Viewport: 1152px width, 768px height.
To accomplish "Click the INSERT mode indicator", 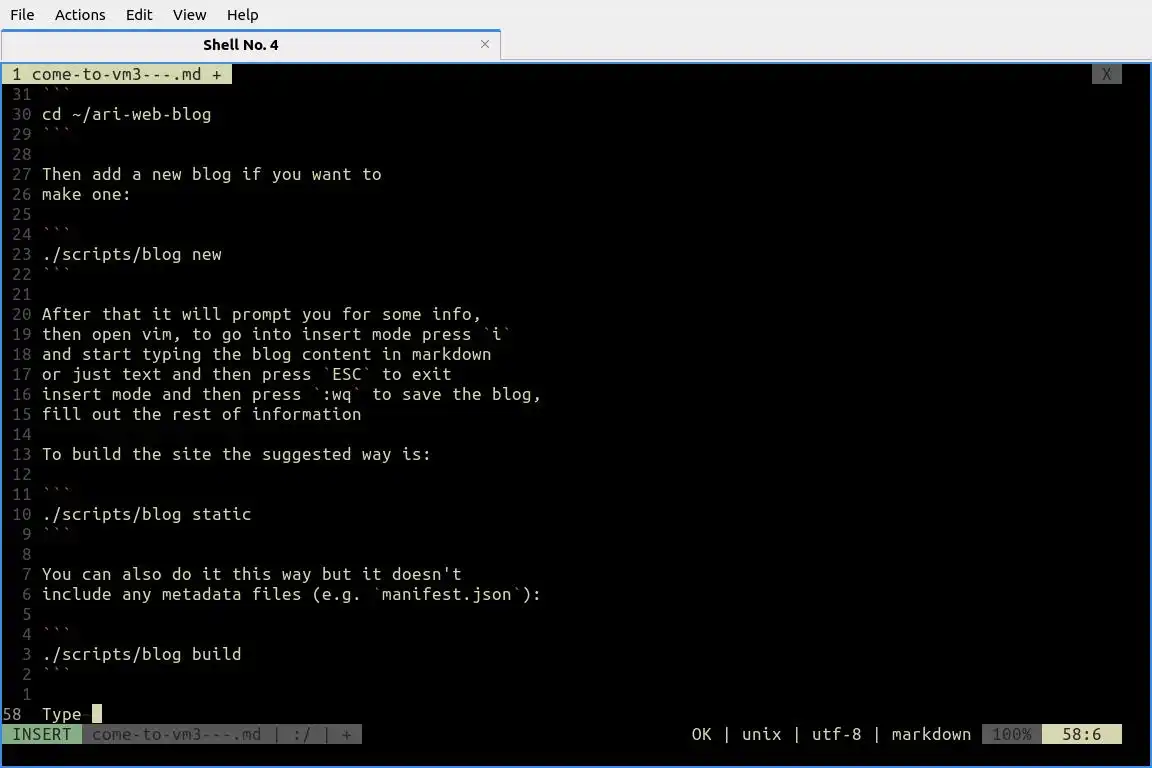I will (x=42, y=734).
